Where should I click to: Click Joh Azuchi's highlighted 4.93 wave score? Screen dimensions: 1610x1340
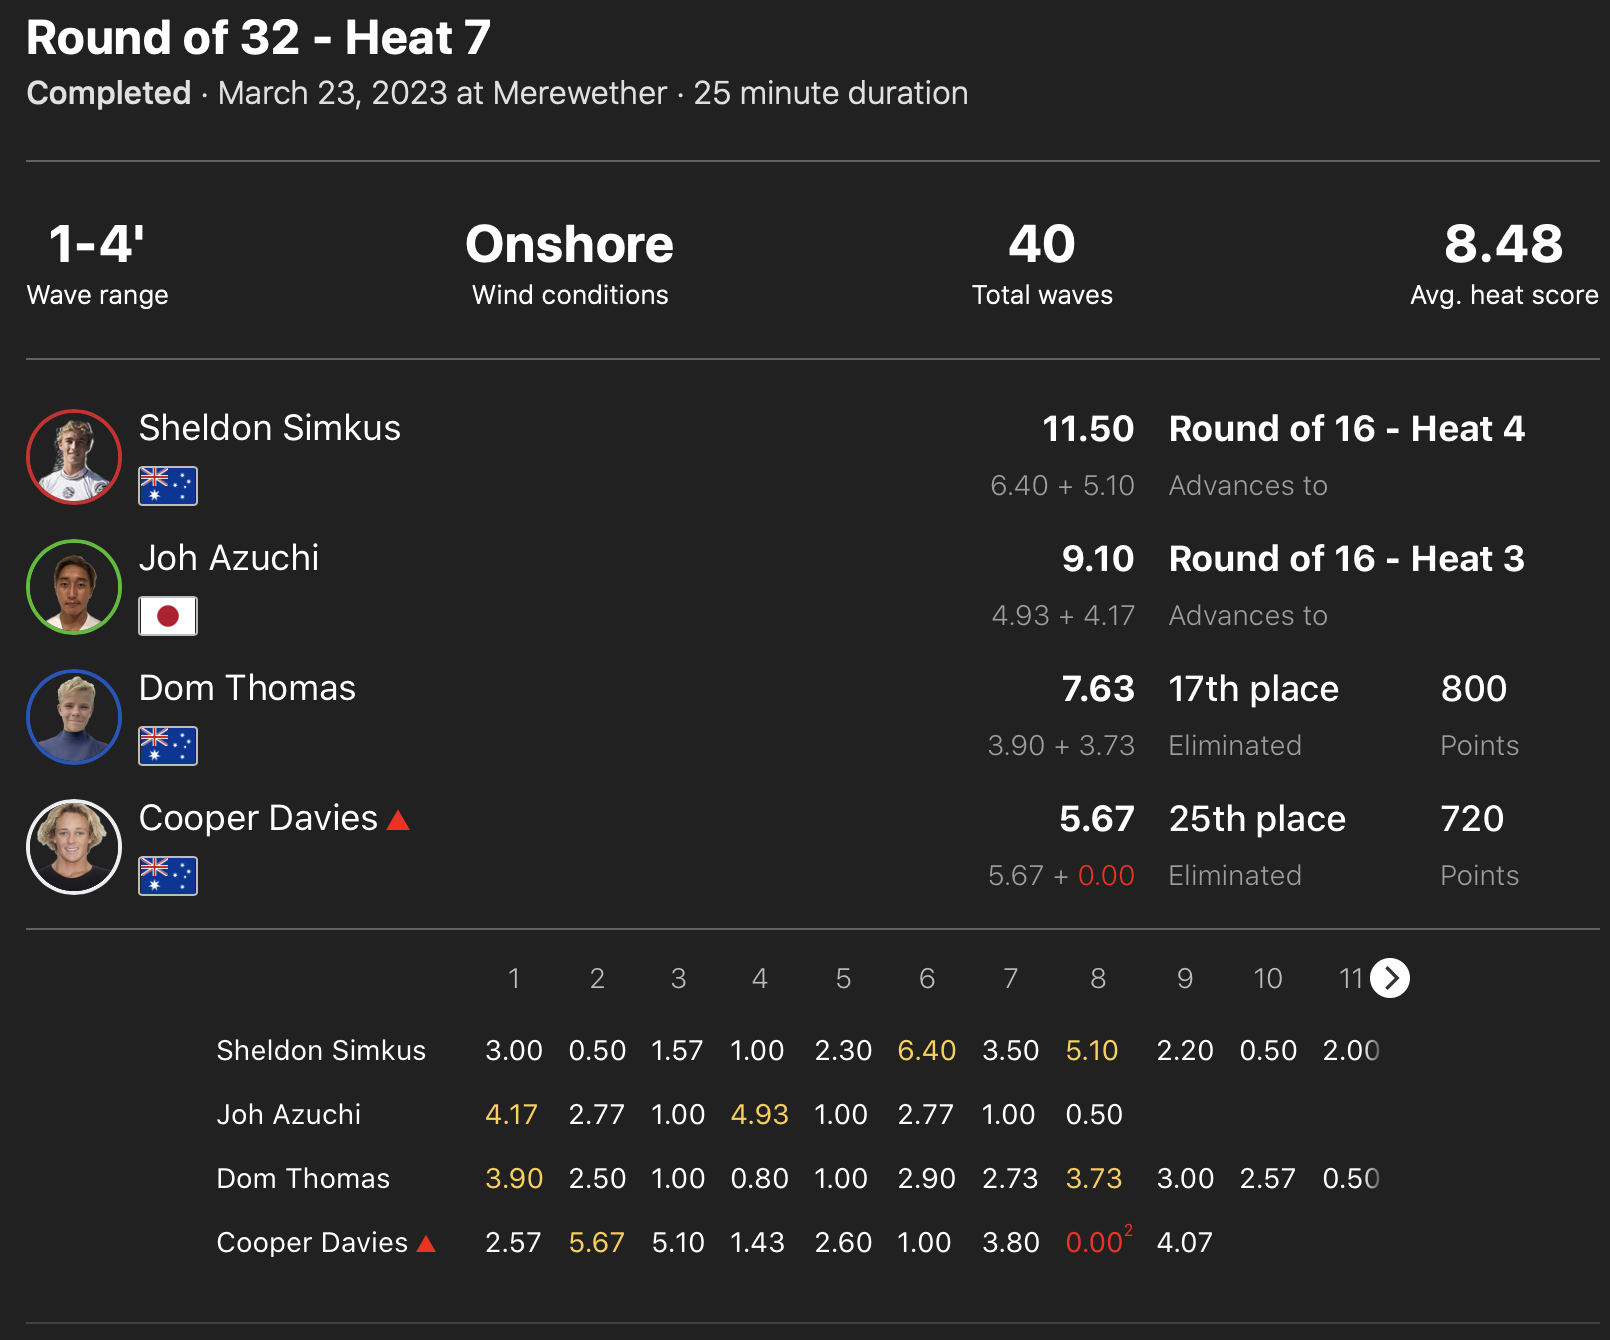tap(759, 1115)
